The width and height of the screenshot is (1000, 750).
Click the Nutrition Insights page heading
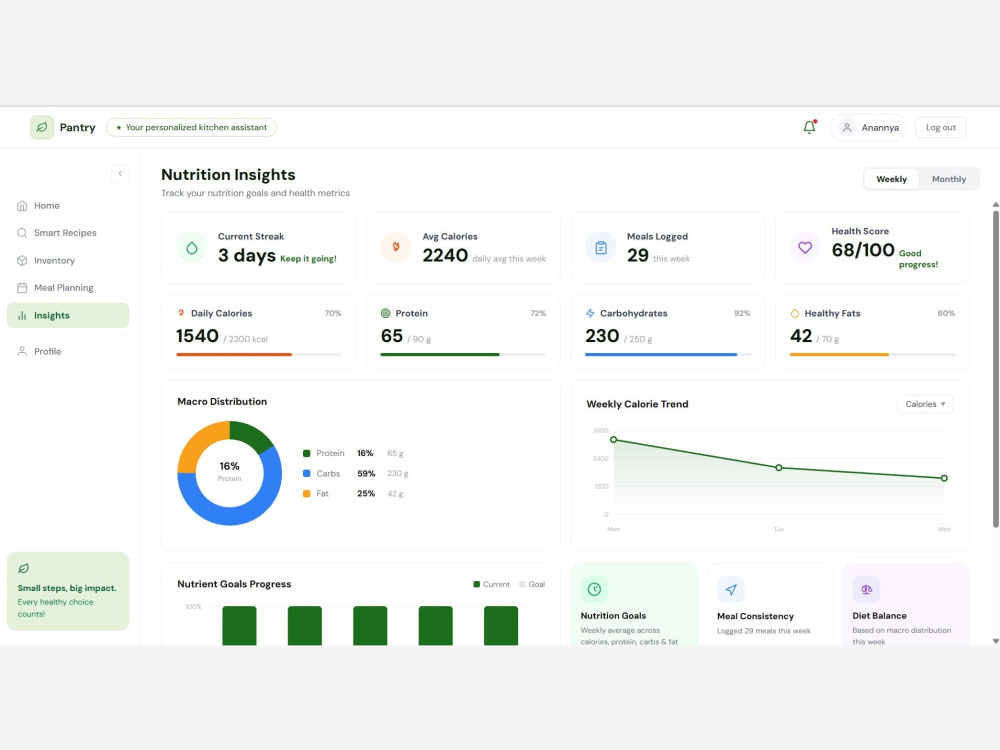[228, 175]
